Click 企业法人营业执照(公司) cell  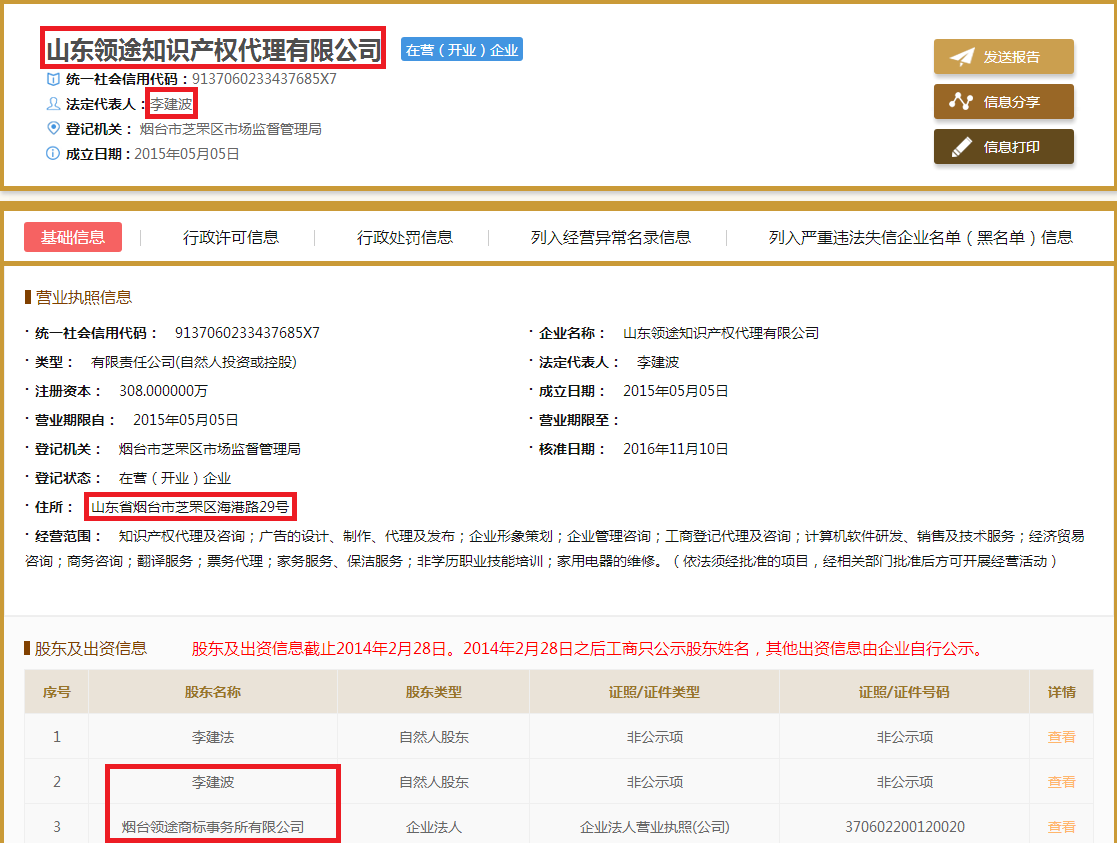(x=654, y=827)
